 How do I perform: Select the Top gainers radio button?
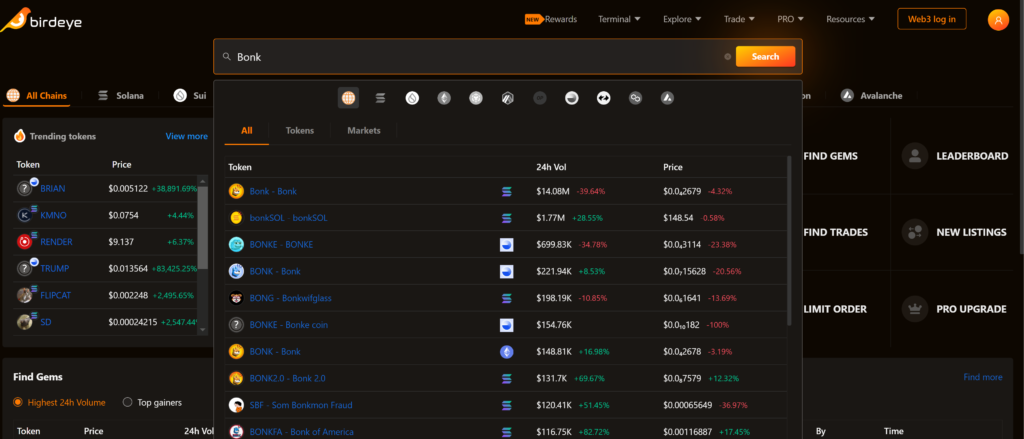click(127, 402)
